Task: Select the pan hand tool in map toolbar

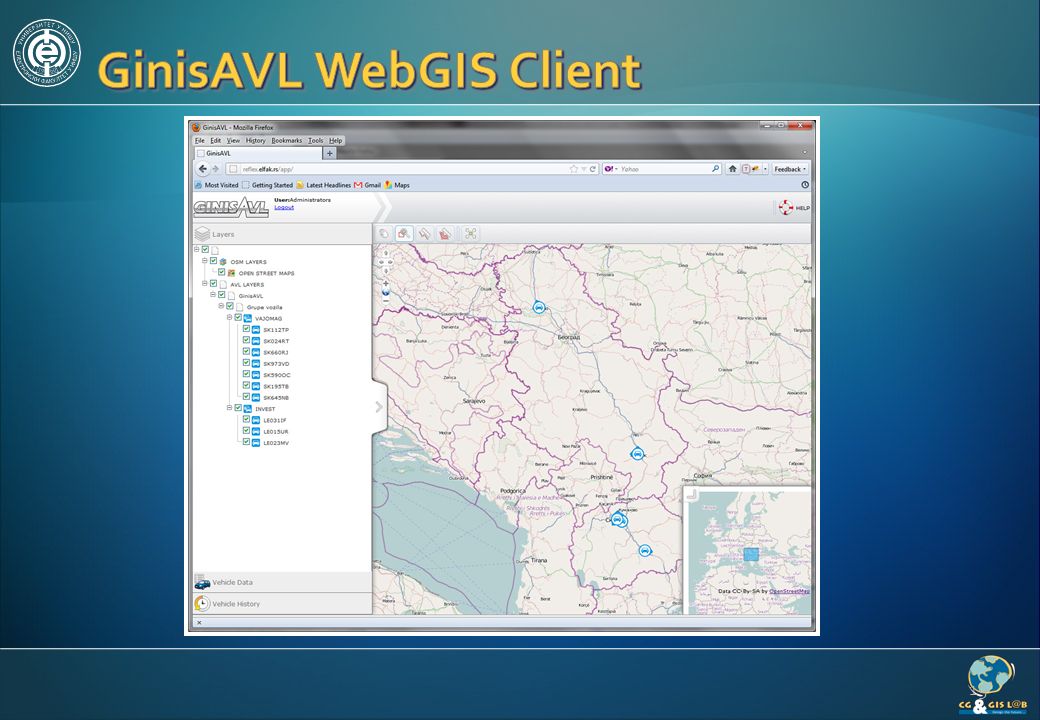Action: tap(384, 233)
